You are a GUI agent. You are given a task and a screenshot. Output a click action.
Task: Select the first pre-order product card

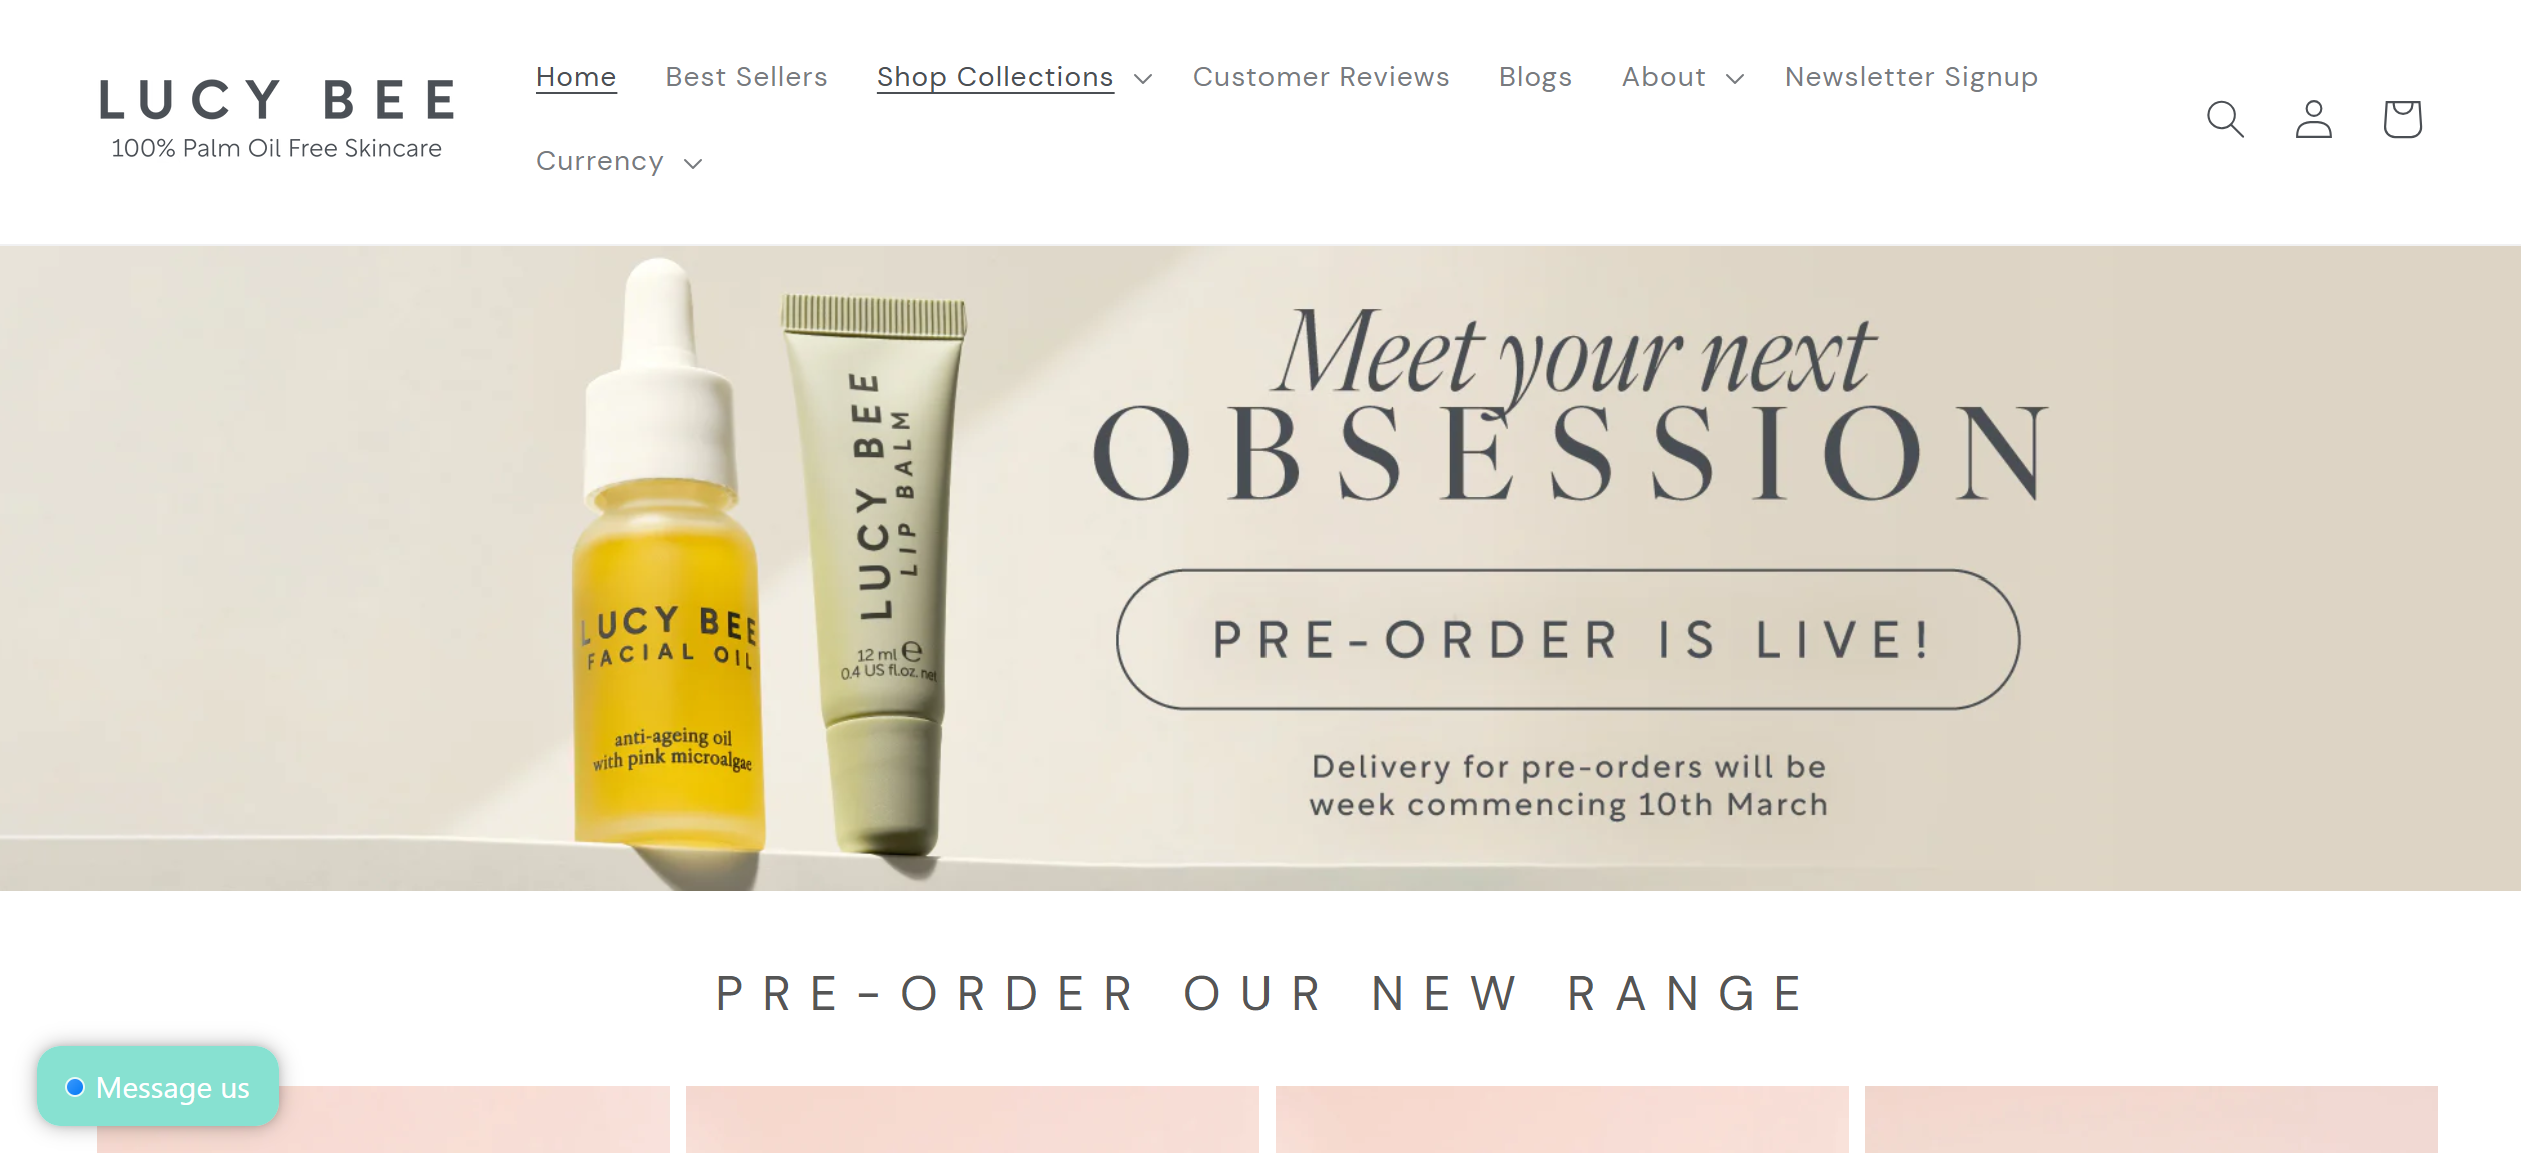[383, 1120]
